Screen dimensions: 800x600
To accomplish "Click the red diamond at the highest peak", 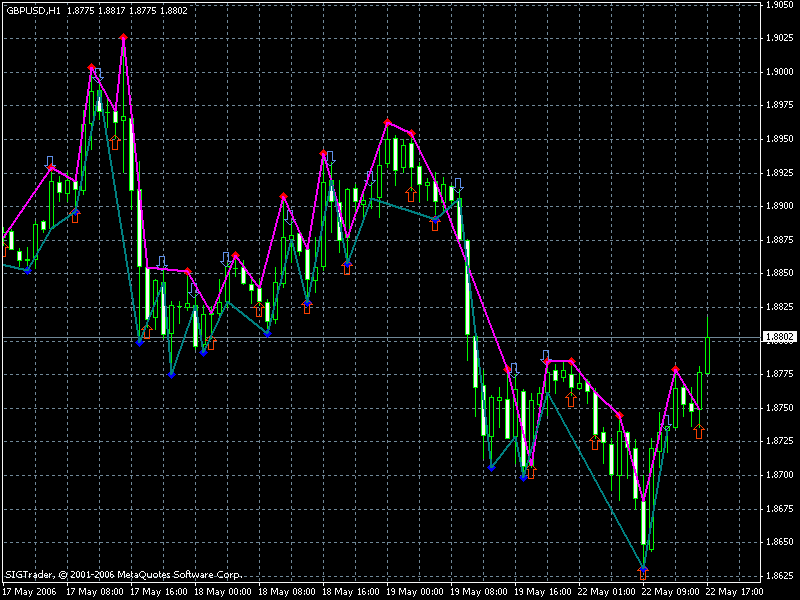I will point(123,37).
